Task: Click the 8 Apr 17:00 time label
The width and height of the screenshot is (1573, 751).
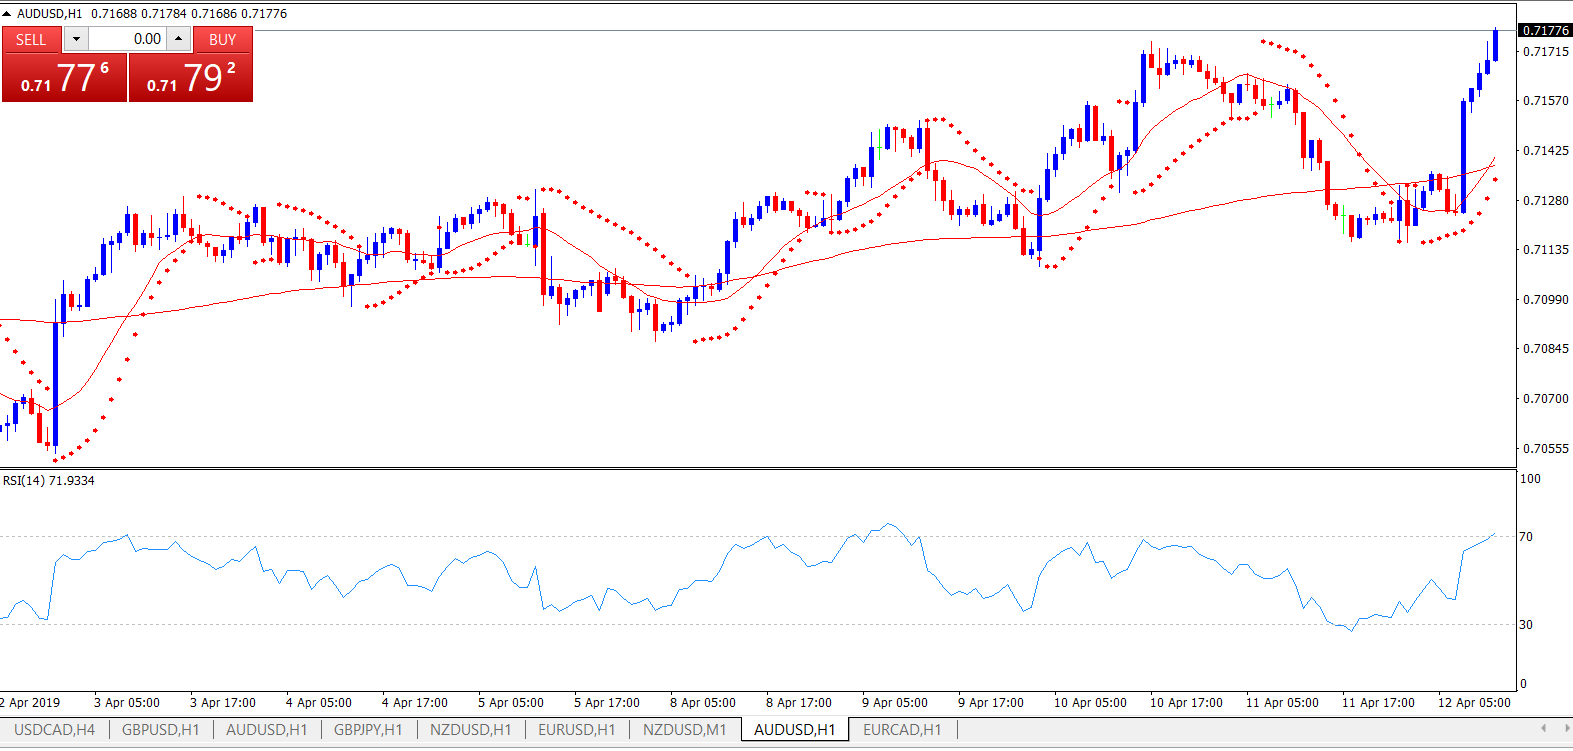Action: click(799, 703)
